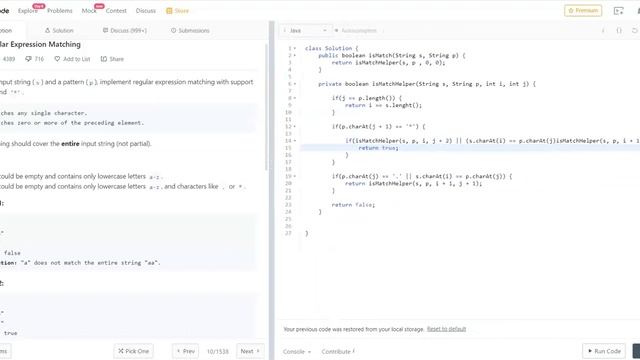The width and height of the screenshot is (640, 360).
Task: Collapse the fold arrow at line 8
Action: point(295,98)
